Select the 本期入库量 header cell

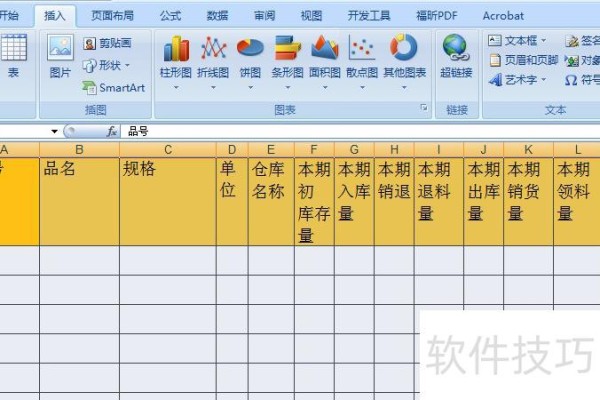(354, 201)
